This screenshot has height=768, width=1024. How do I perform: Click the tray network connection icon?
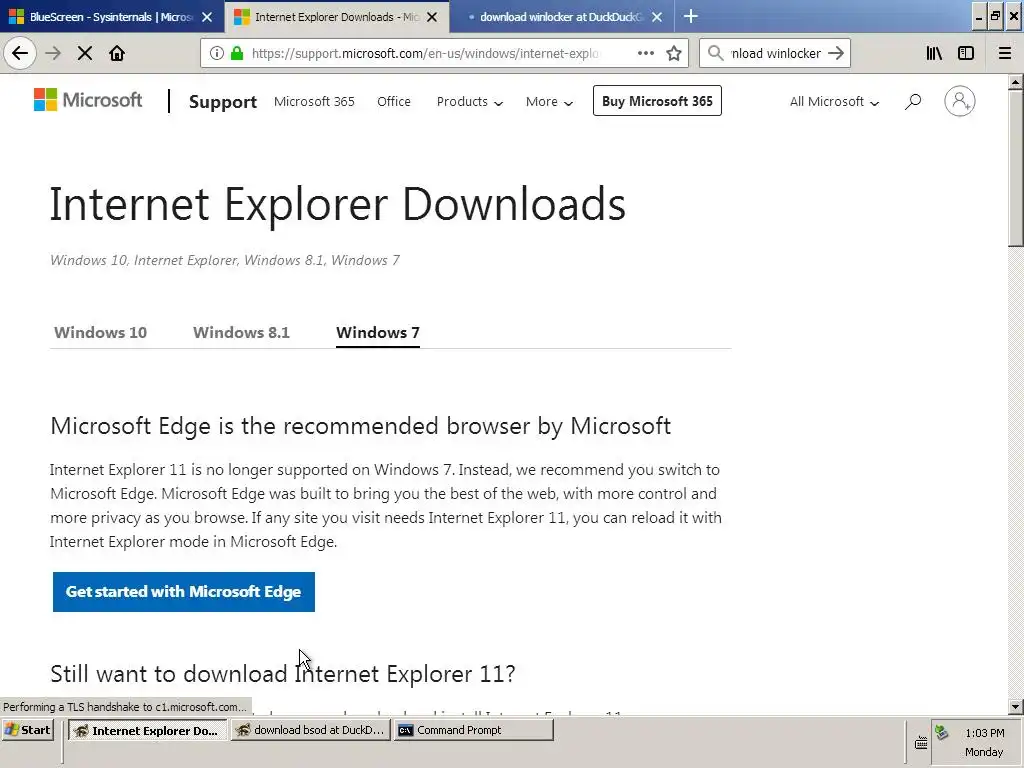941,733
